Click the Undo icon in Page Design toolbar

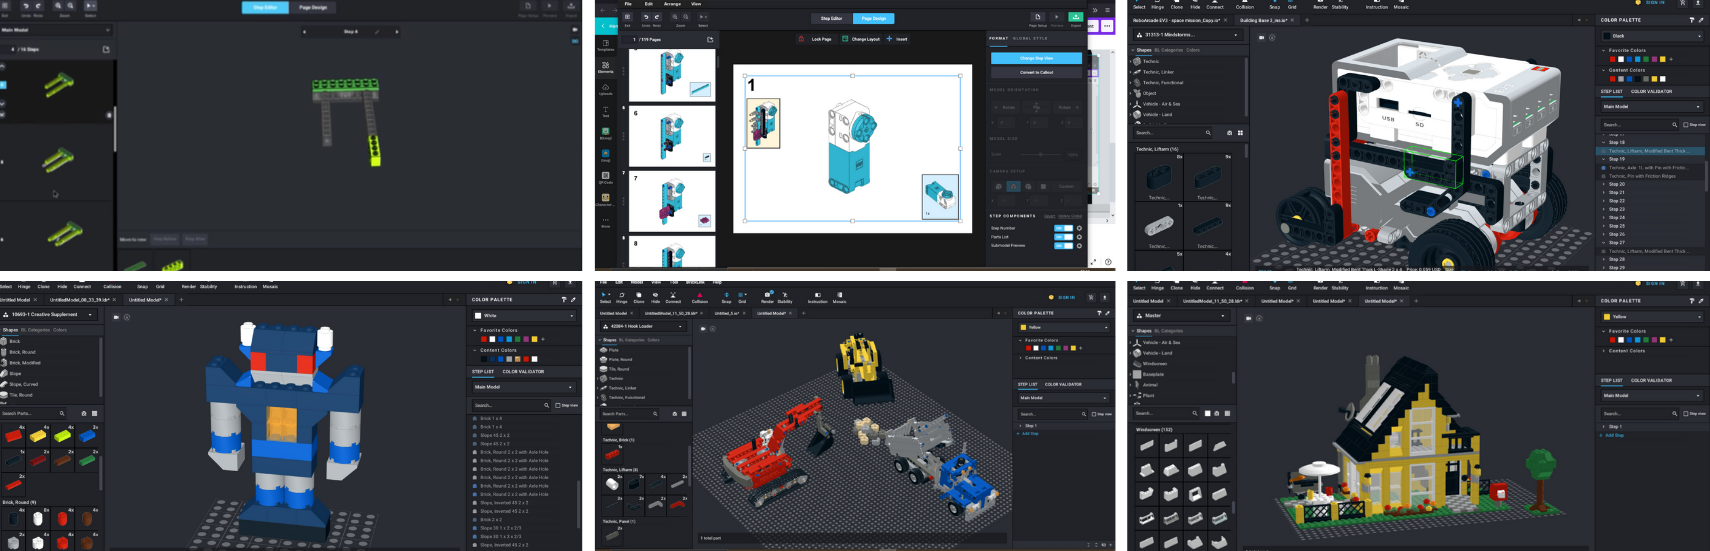tap(646, 17)
